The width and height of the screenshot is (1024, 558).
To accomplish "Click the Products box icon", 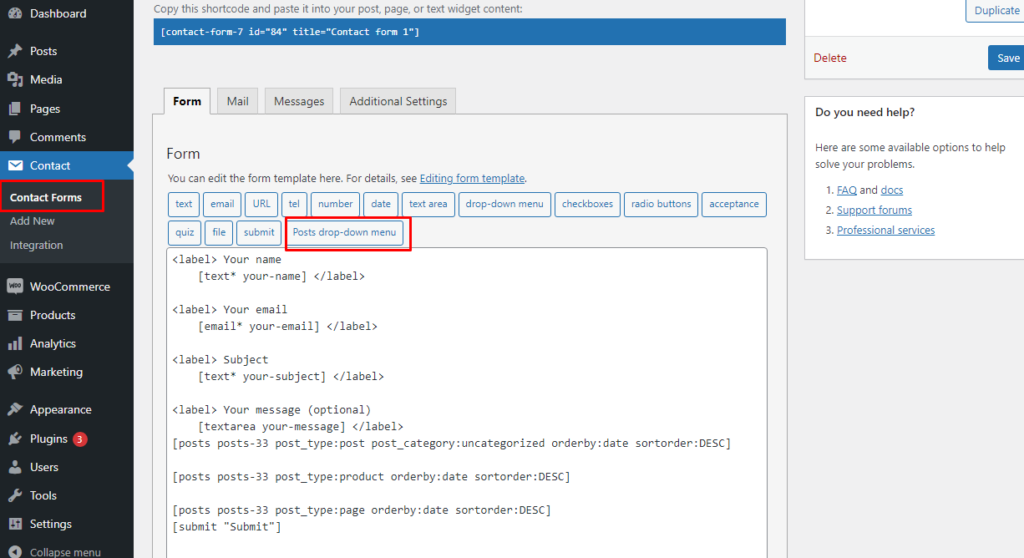I will [15, 315].
